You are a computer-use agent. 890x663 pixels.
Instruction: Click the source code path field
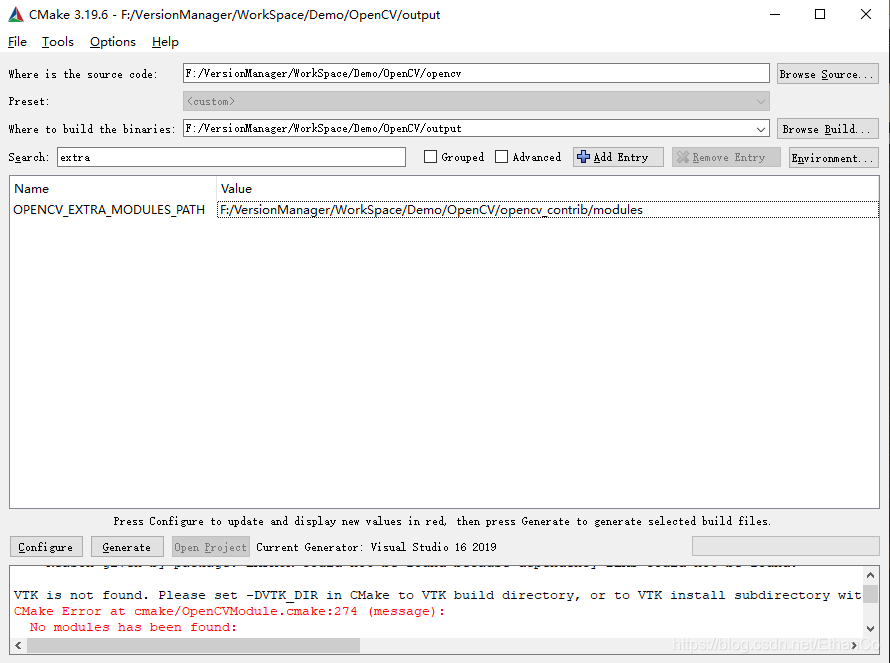click(476, 73)
